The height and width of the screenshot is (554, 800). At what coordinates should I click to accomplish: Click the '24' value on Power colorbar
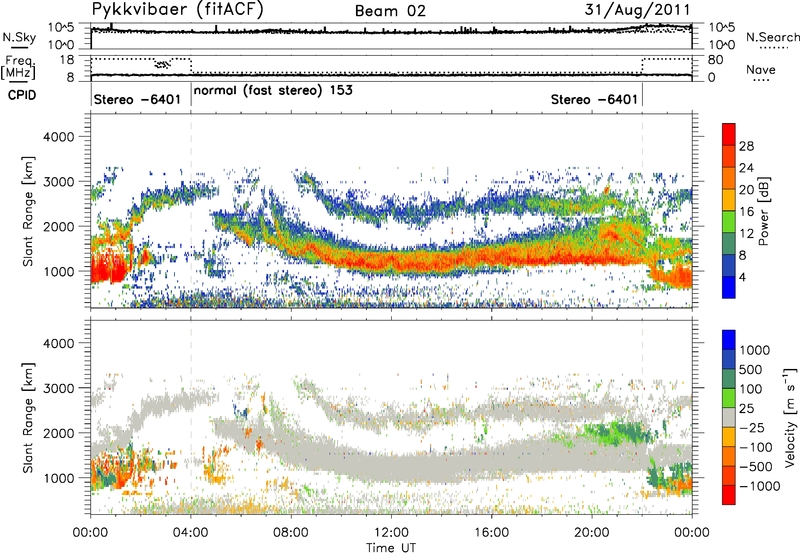[x=746, y=168]
